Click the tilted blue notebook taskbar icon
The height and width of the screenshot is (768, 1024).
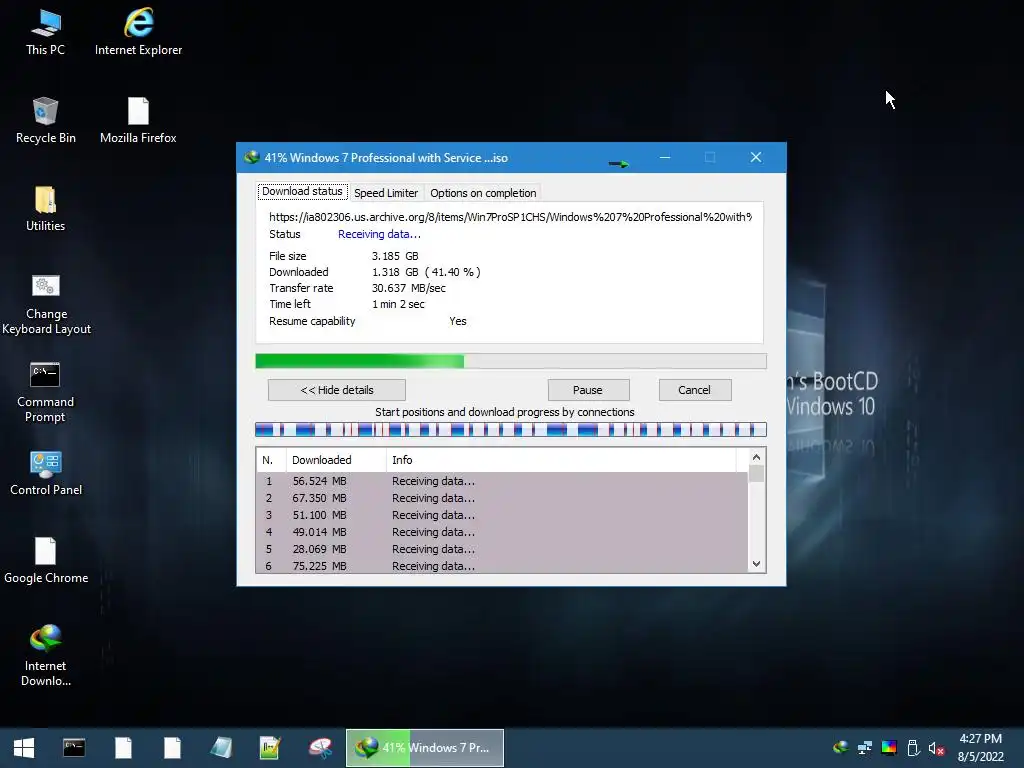pyautogui.click(x=221, y=748)
